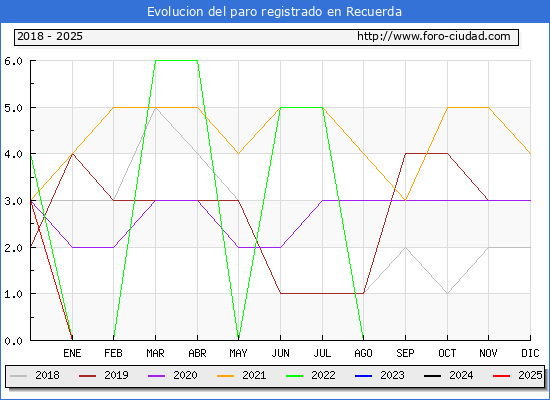Click the DIC month axis label
This screenshot has width=550, height=400.
(x=530, y=353)
